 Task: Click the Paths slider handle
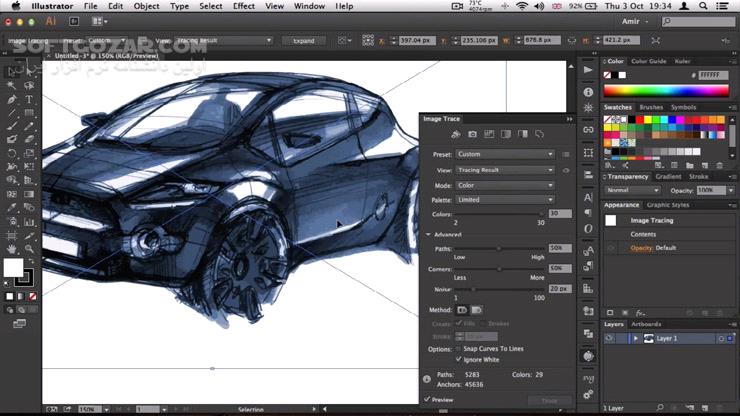pyautogui.click(x=499, y=248)
